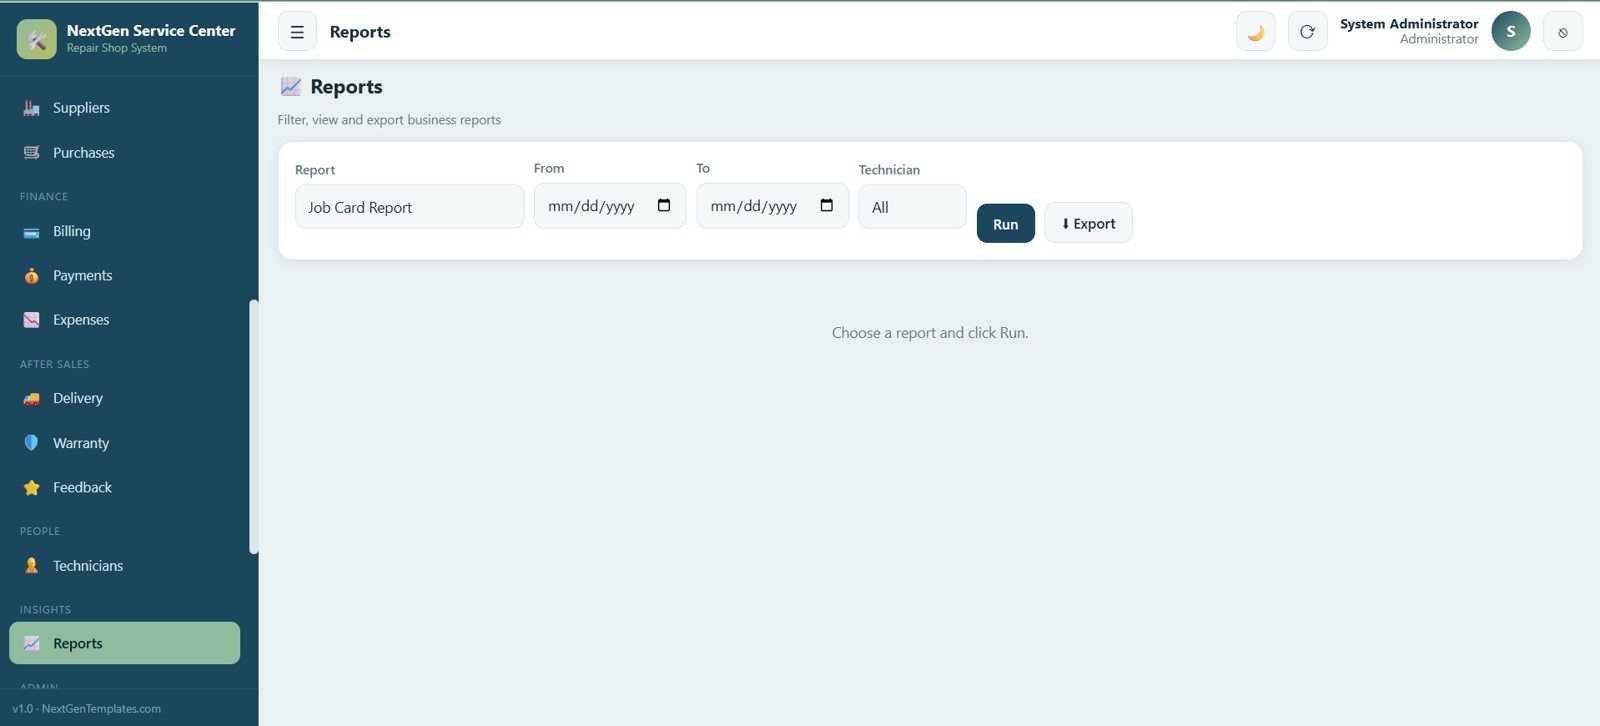The height and width of the screenshot is (726, 1600).
Task: Select the highlighted Reports menu item
Action: pyautogui.click(x=125, y=644)
